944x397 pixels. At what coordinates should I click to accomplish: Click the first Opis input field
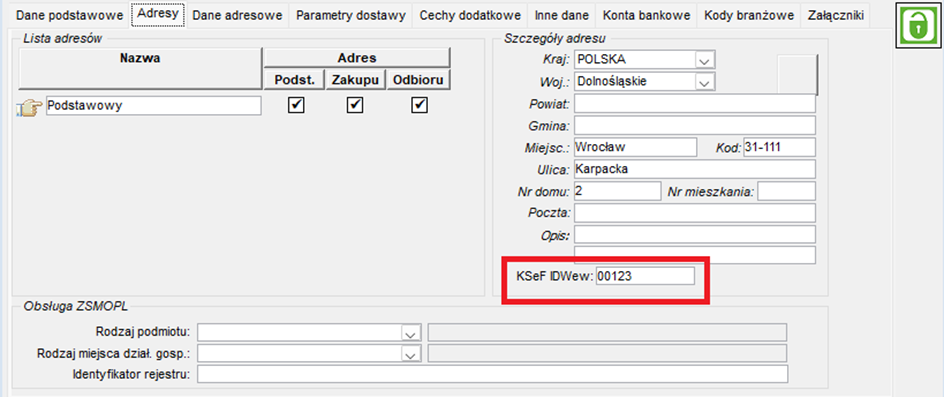695,234
